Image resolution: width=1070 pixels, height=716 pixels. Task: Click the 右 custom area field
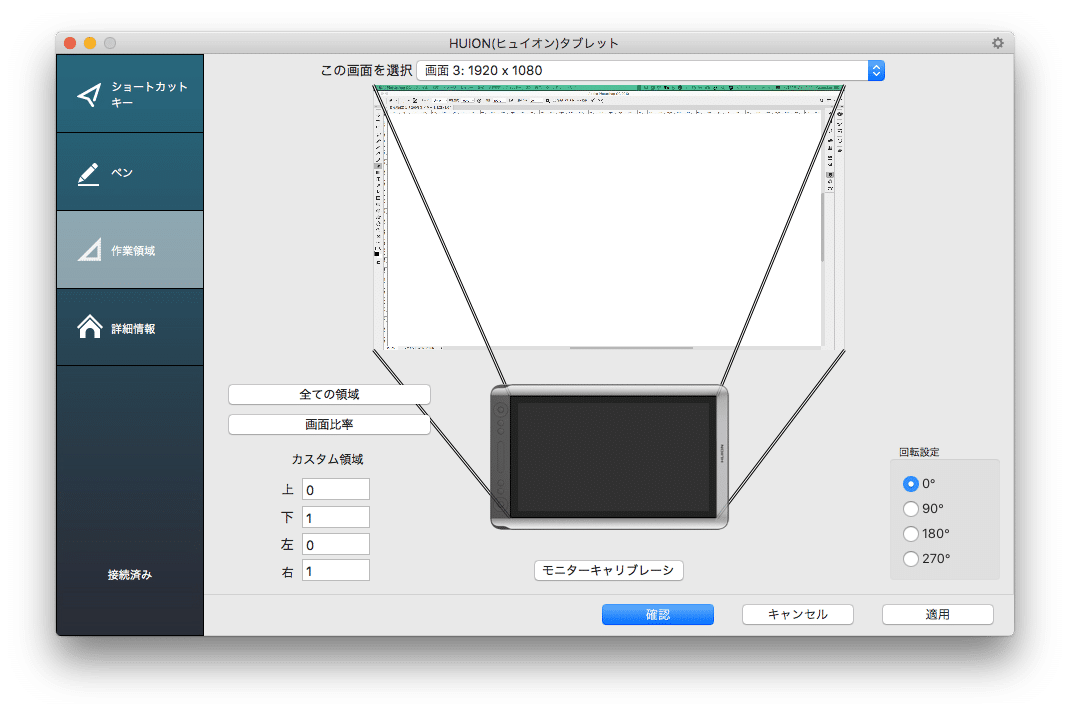click(335, 570)
